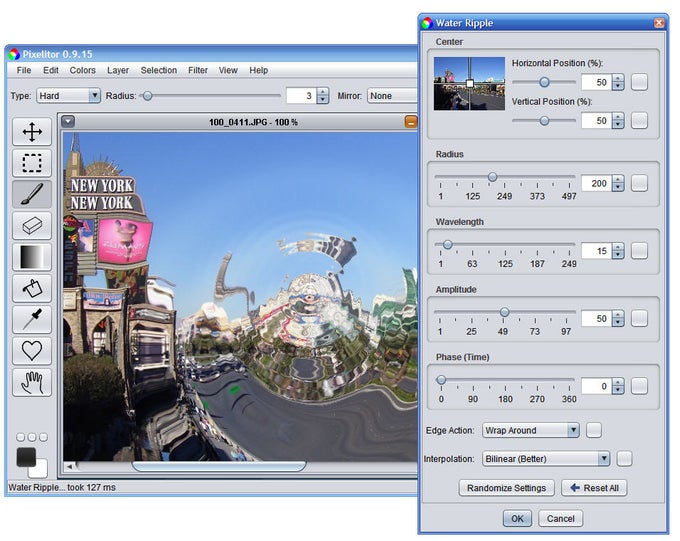The width and height of the screenshot is (680, 541).
Task: Select the rectangular Selection tool
Action: [32, 163]
